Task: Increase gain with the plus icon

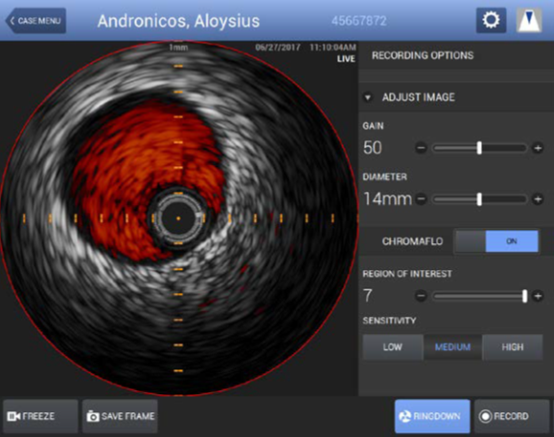Action: pyautogui.click(x=538, y=148)
